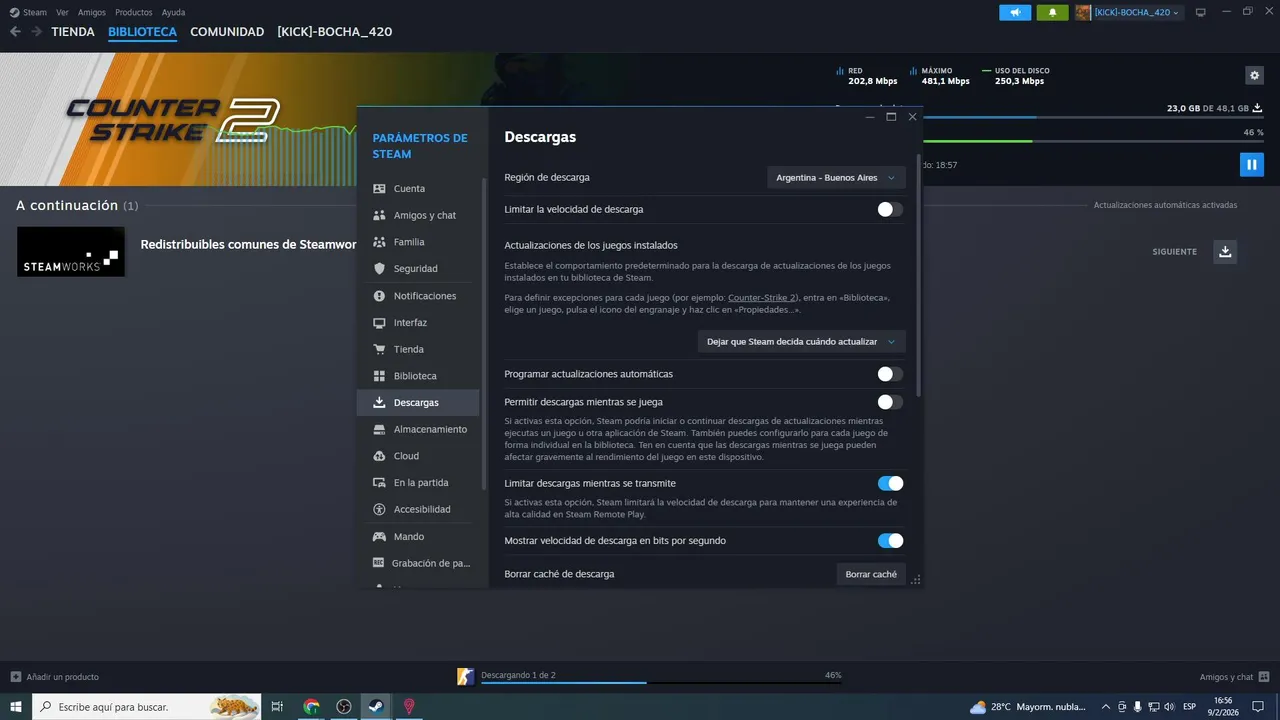Select Descargas download icon in sidebar

tap(379, 403)
